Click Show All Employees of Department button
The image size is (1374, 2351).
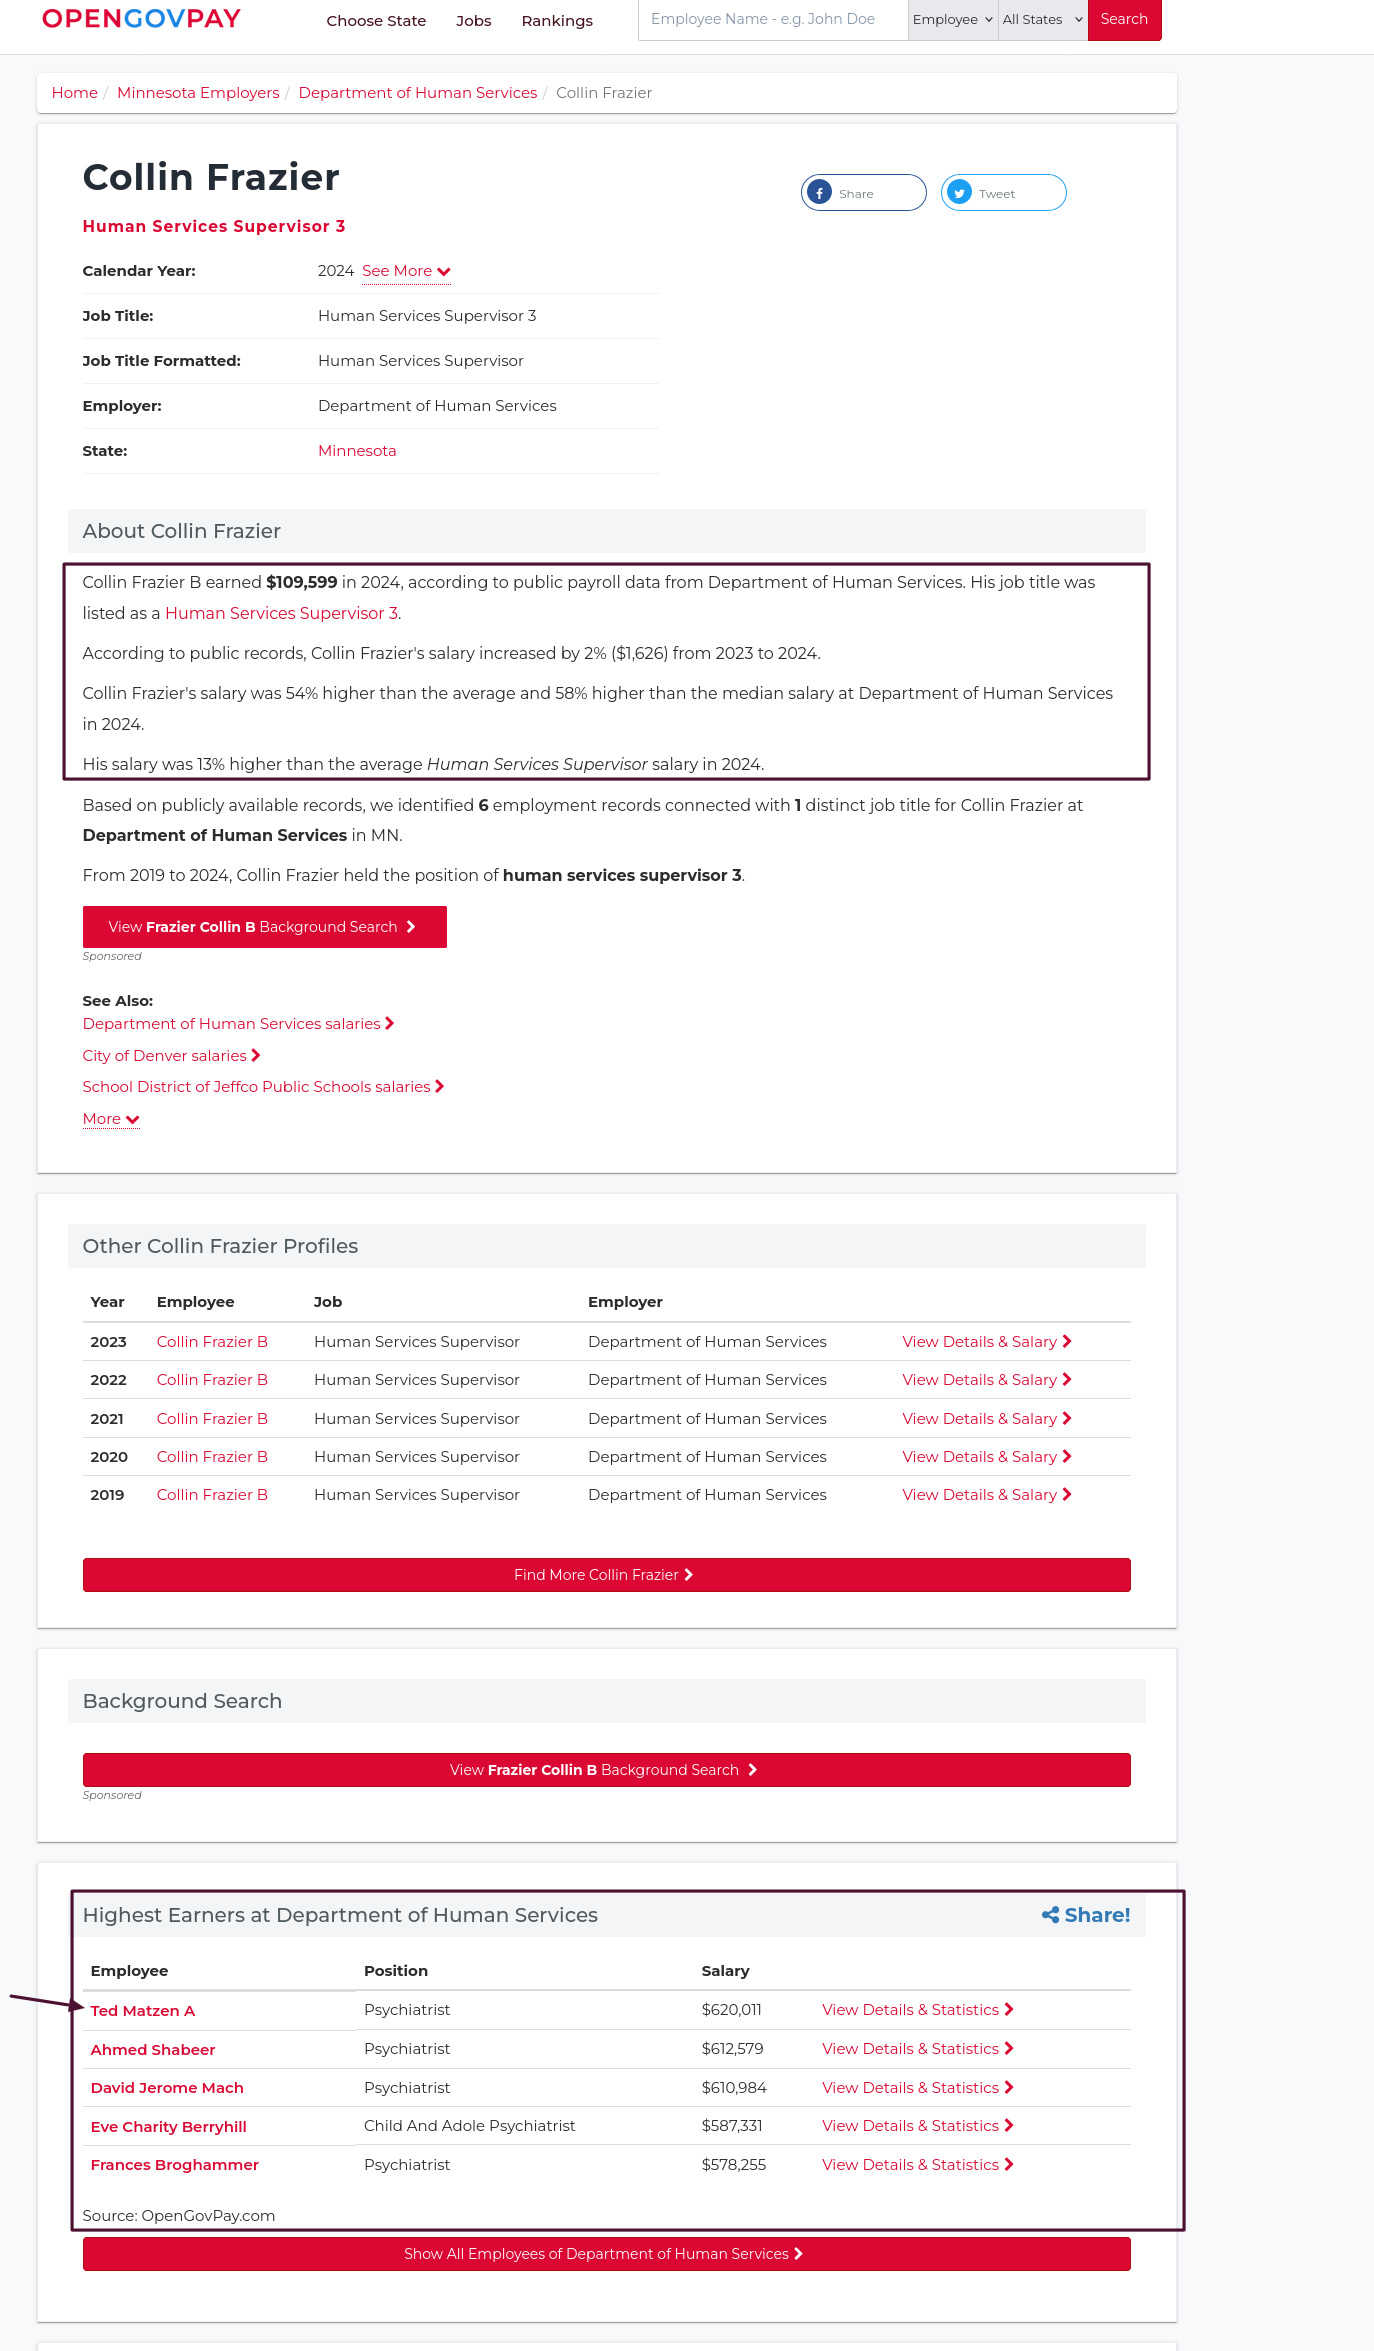pyautogui.click(x=606, y=2254)
